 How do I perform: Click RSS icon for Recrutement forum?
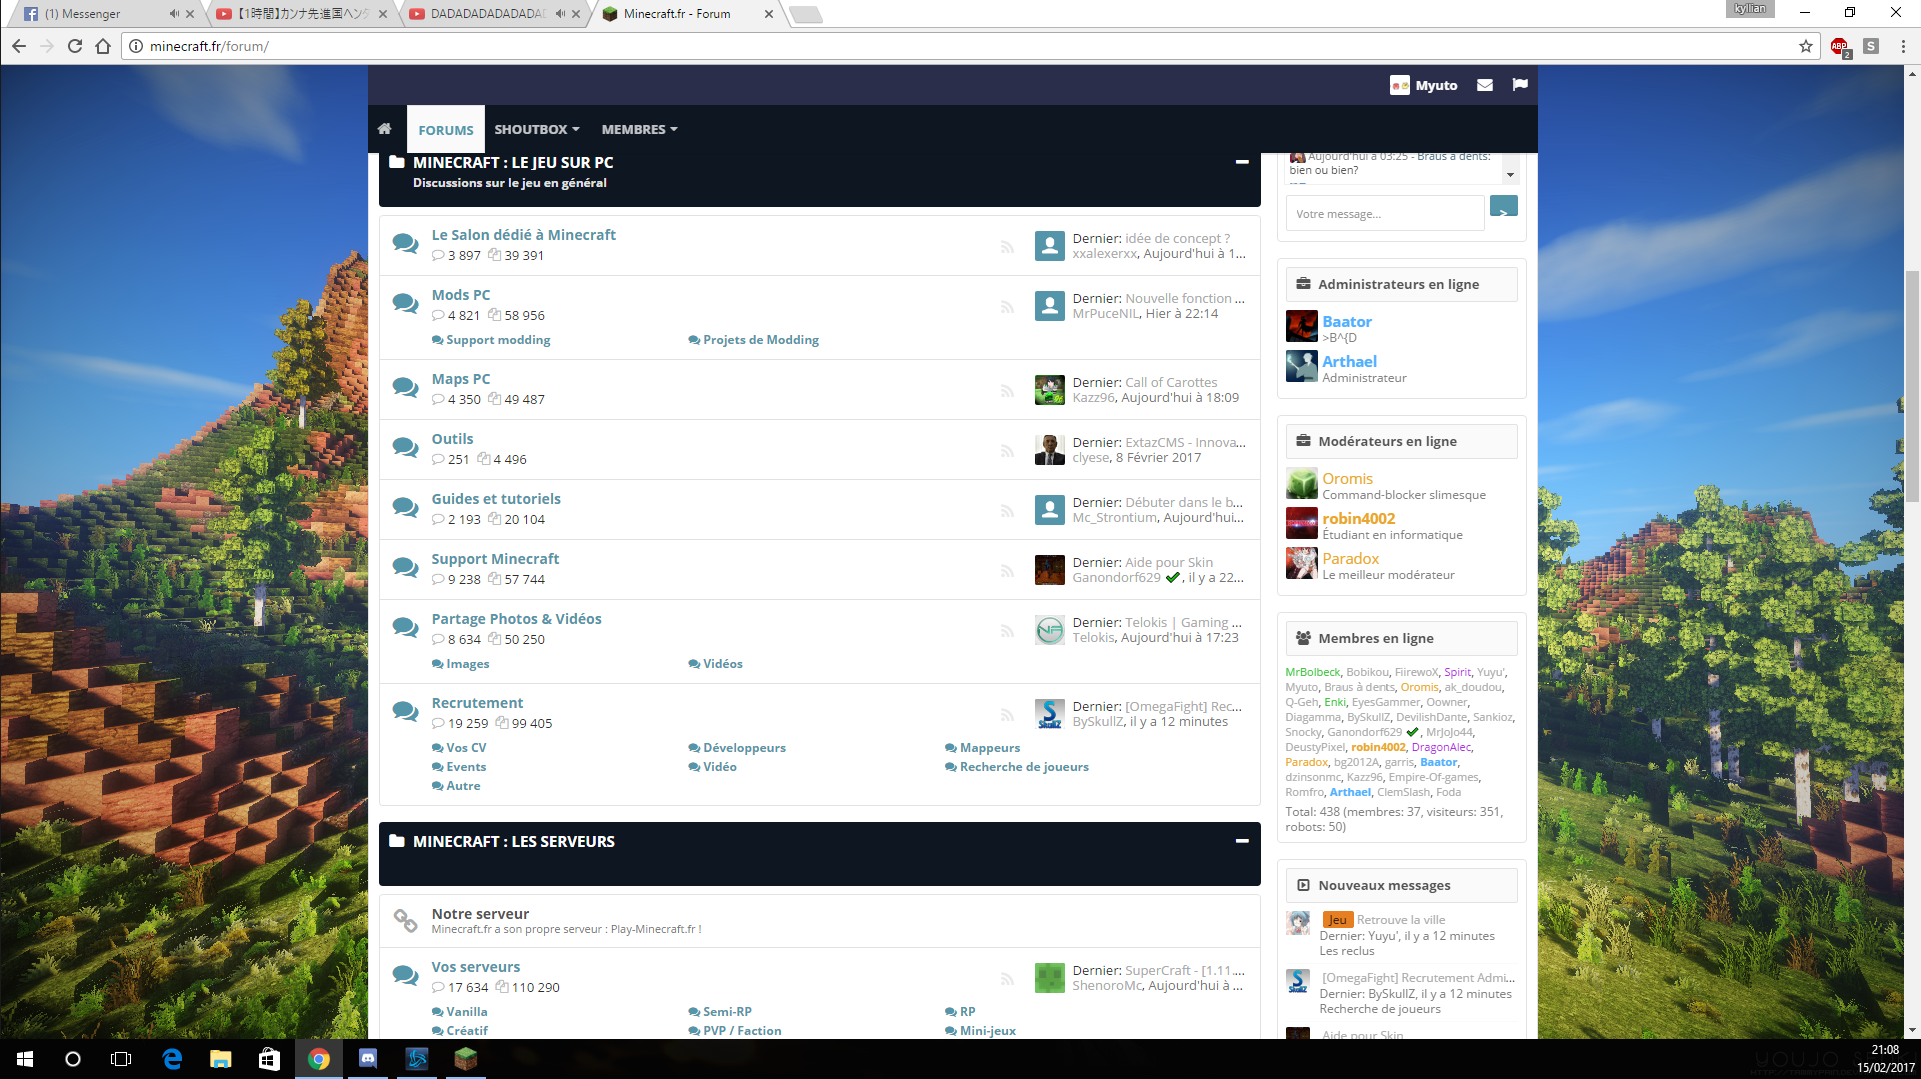pos(1007,715)
